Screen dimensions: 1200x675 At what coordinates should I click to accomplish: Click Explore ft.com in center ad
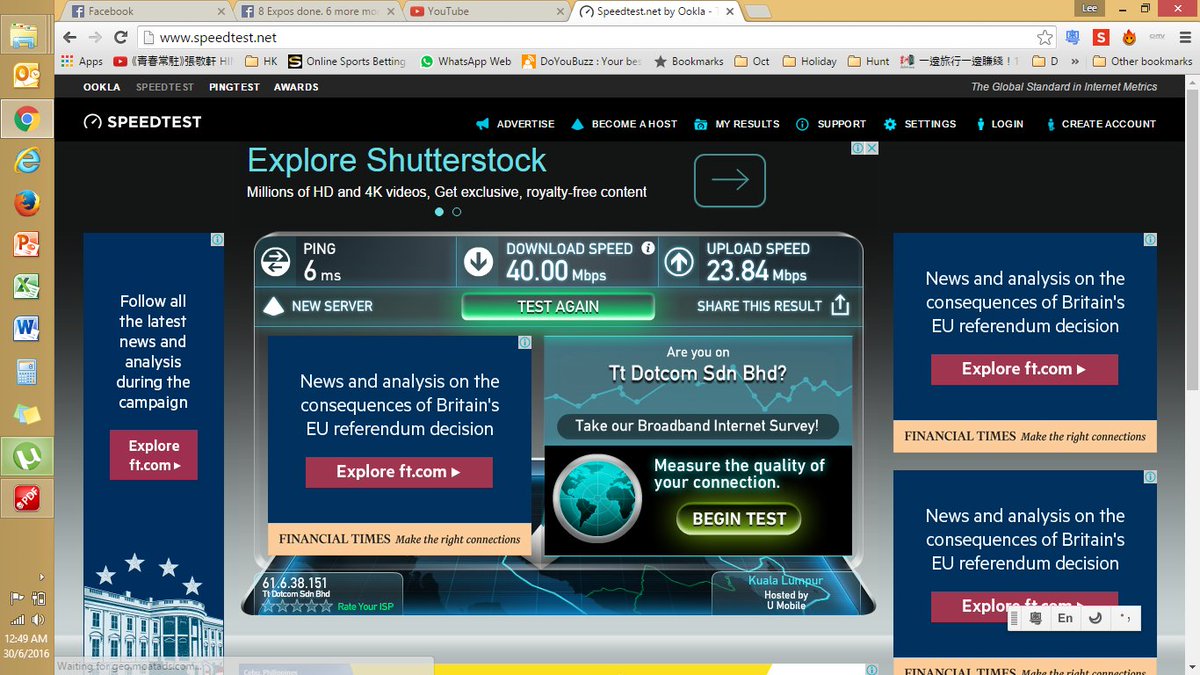tap(399, 472)
